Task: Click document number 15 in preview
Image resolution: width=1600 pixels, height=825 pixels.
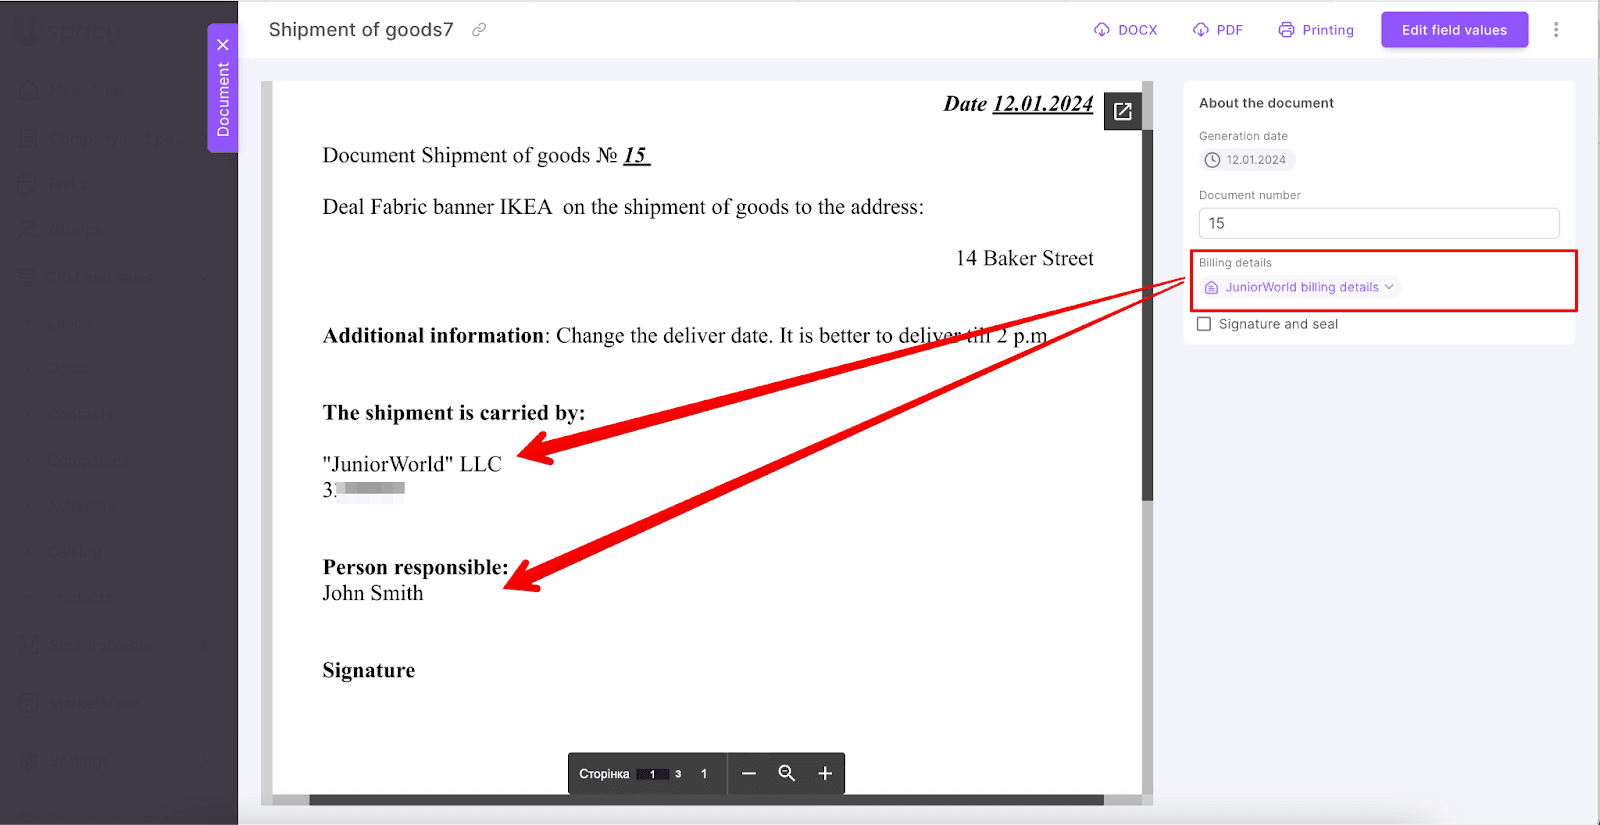Action: coord(636,155)
